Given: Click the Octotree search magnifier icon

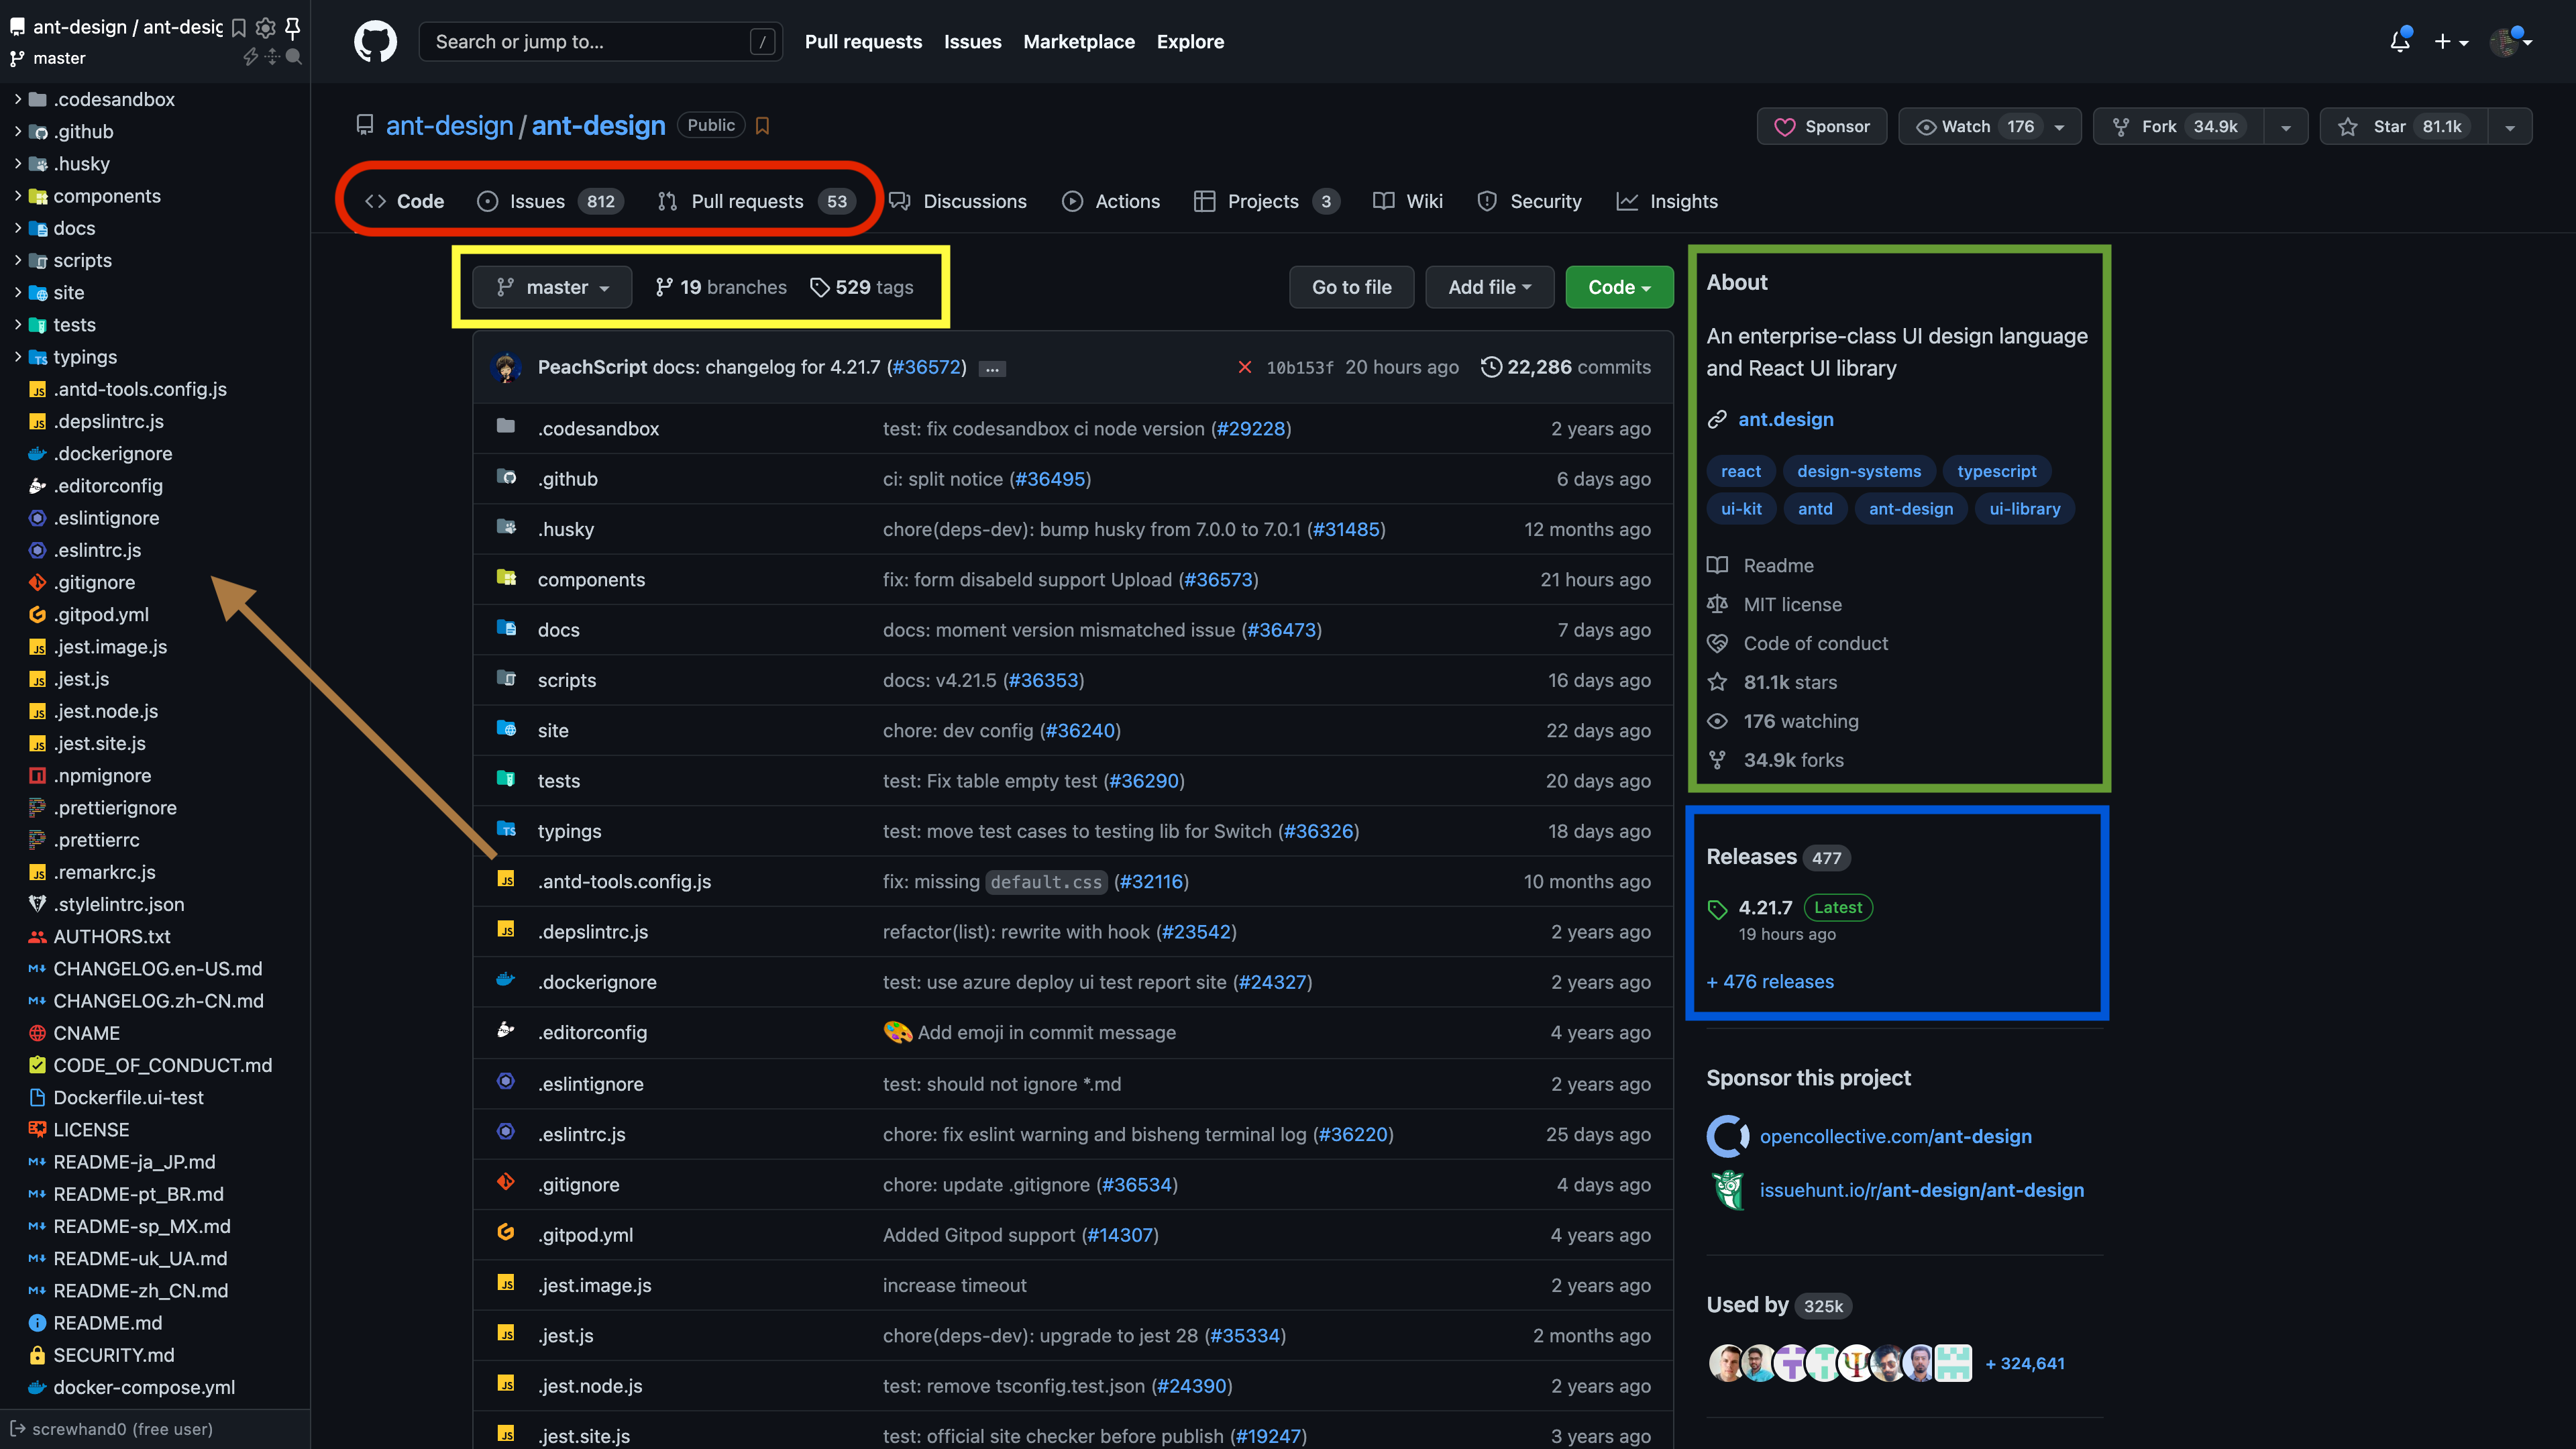Looking at the screenshot, I should pyautogui.click(x=294, y=57).
